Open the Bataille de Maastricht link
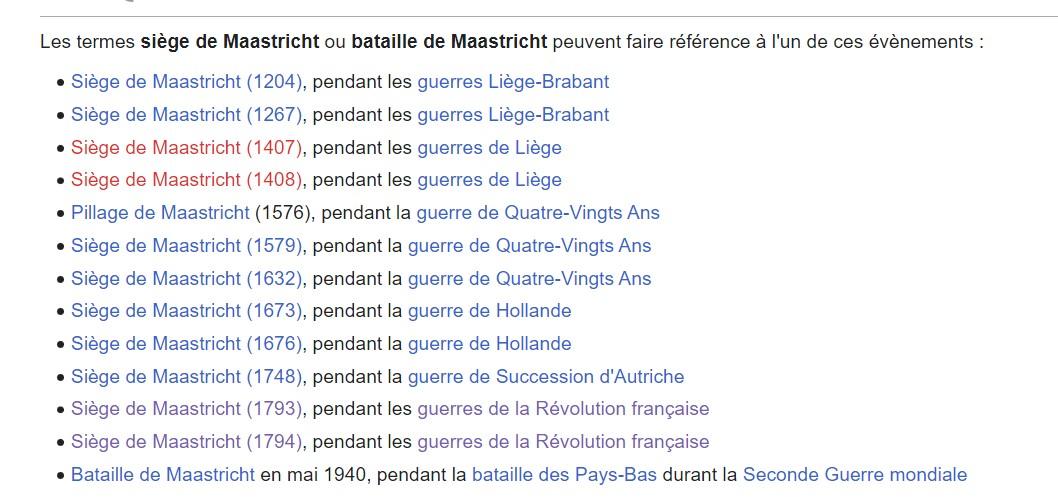The image size is (1058, 499). tap(163, 475)
